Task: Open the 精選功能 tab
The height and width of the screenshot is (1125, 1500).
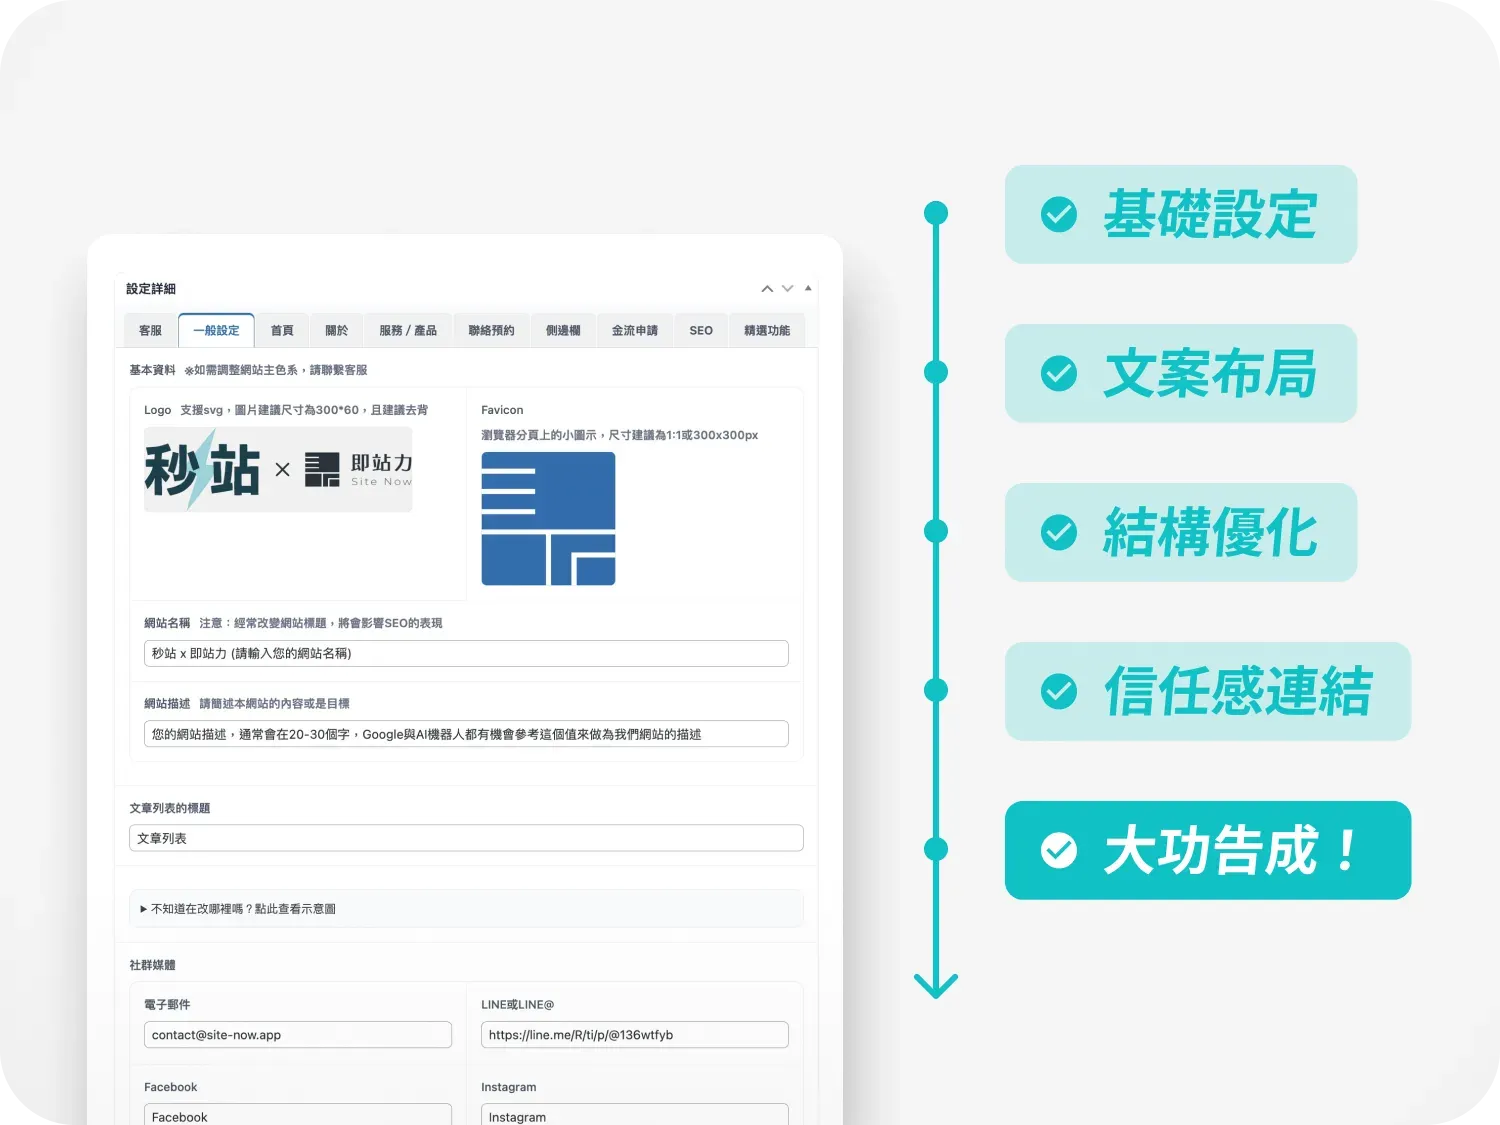Action: [767, 331]
